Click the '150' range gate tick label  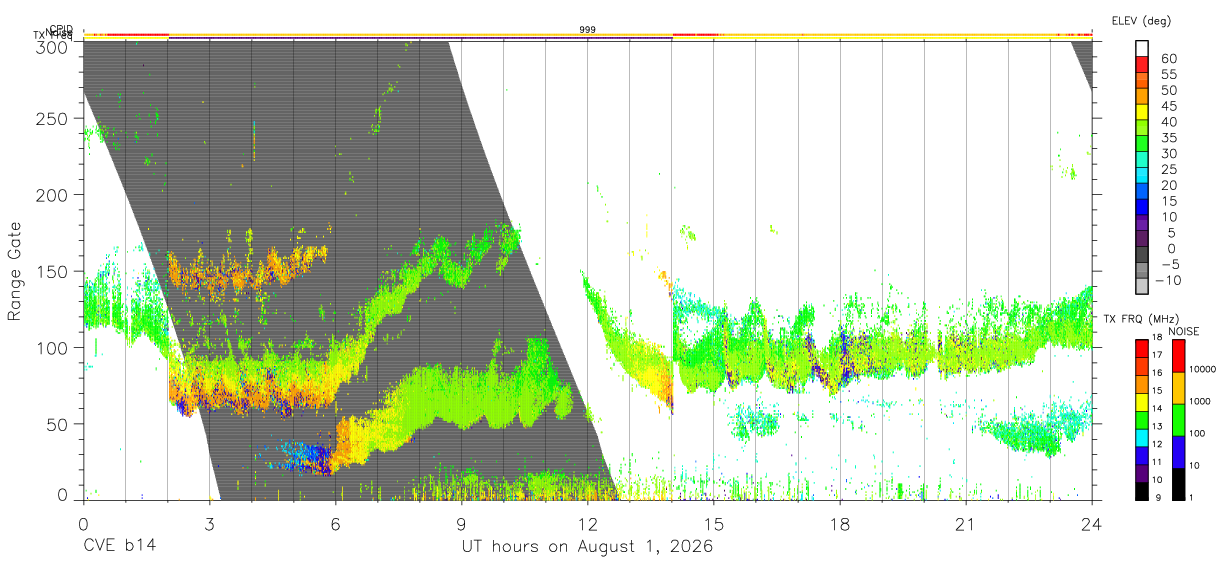tap(54, 271)
